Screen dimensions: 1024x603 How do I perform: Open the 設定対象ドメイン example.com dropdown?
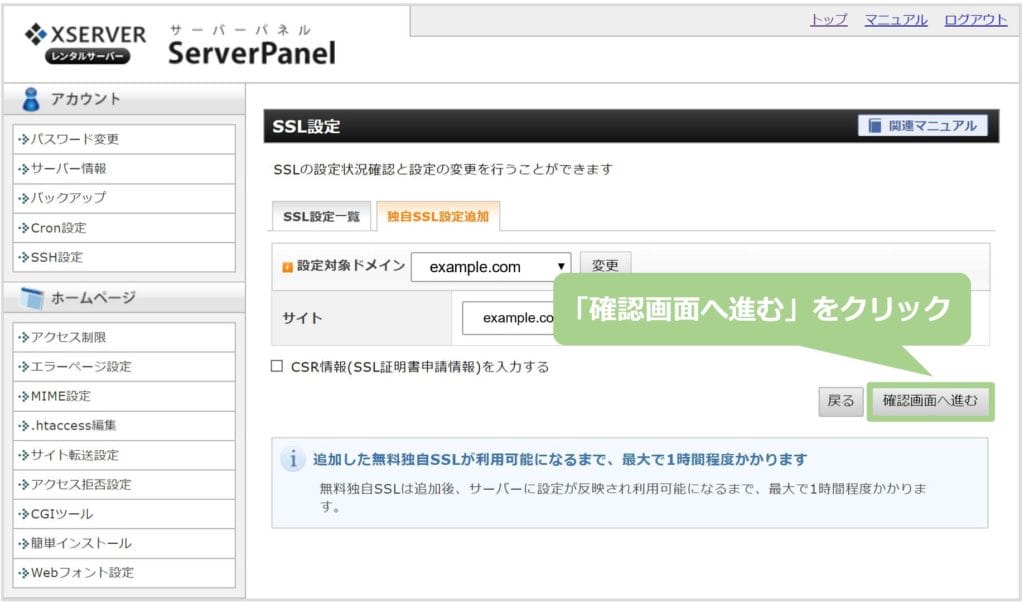coord(490,267)
